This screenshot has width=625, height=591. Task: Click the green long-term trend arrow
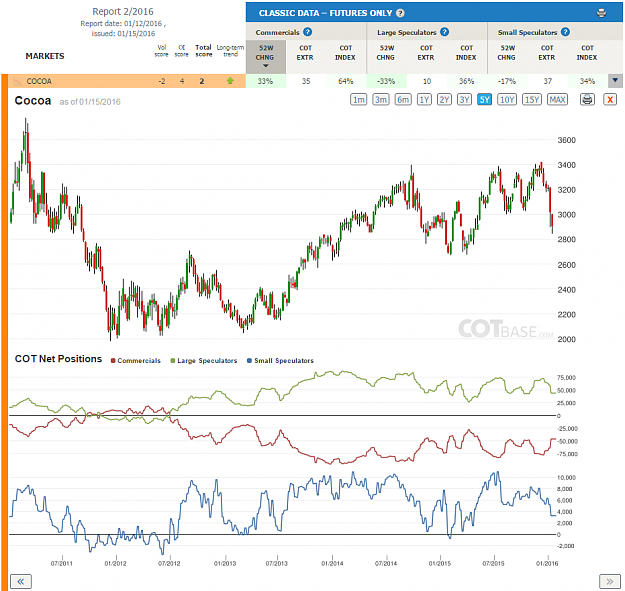click(x=230, y=81)
